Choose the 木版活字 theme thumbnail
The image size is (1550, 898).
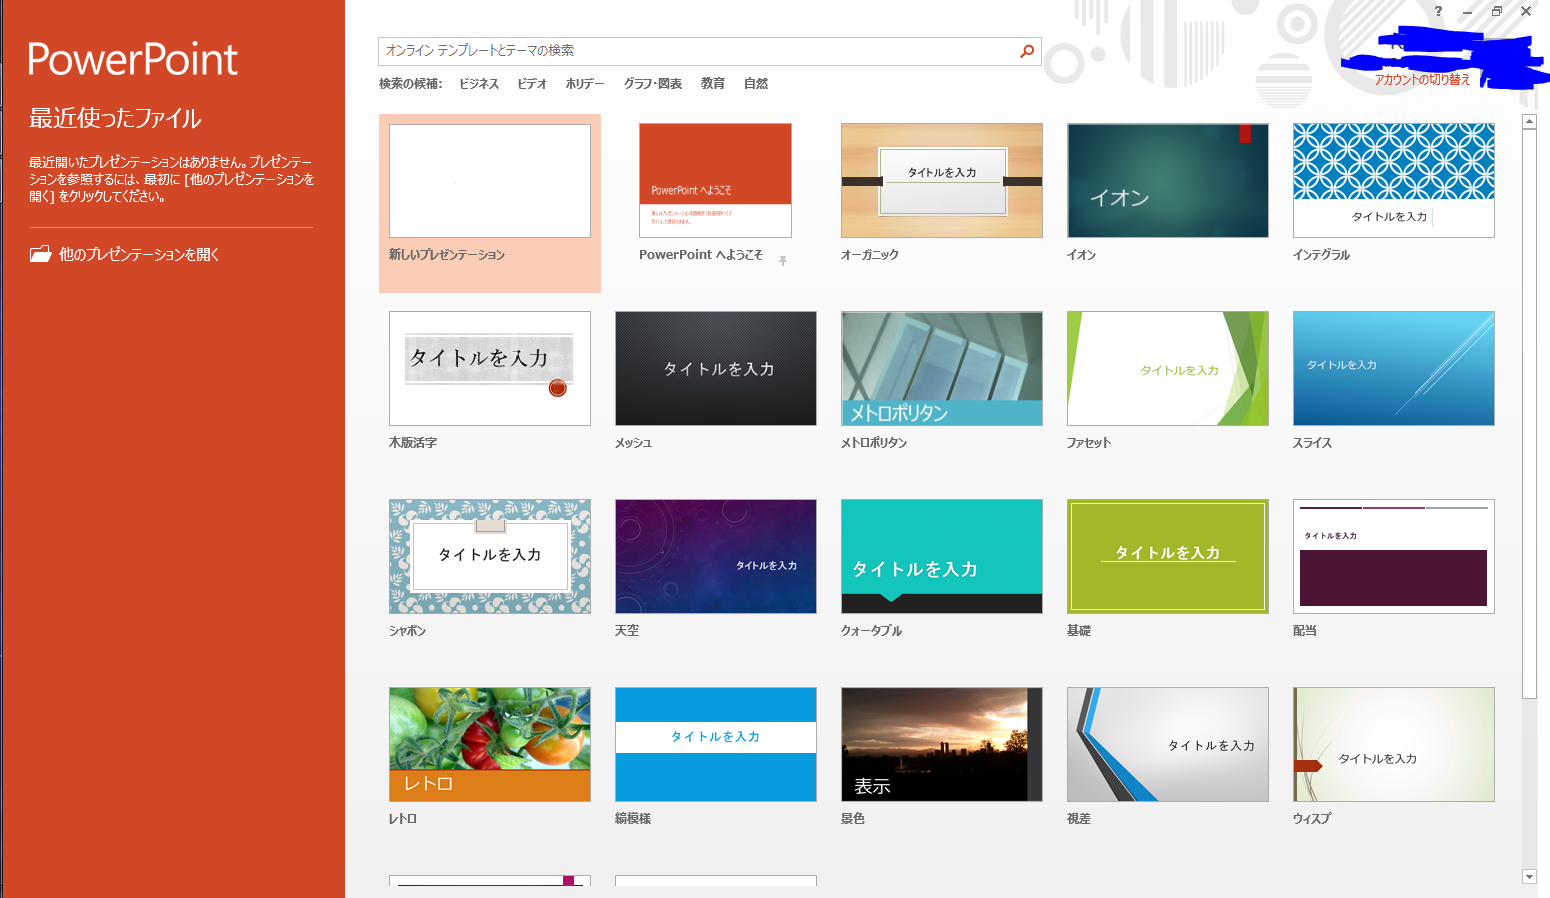click(x=490, y=369)
